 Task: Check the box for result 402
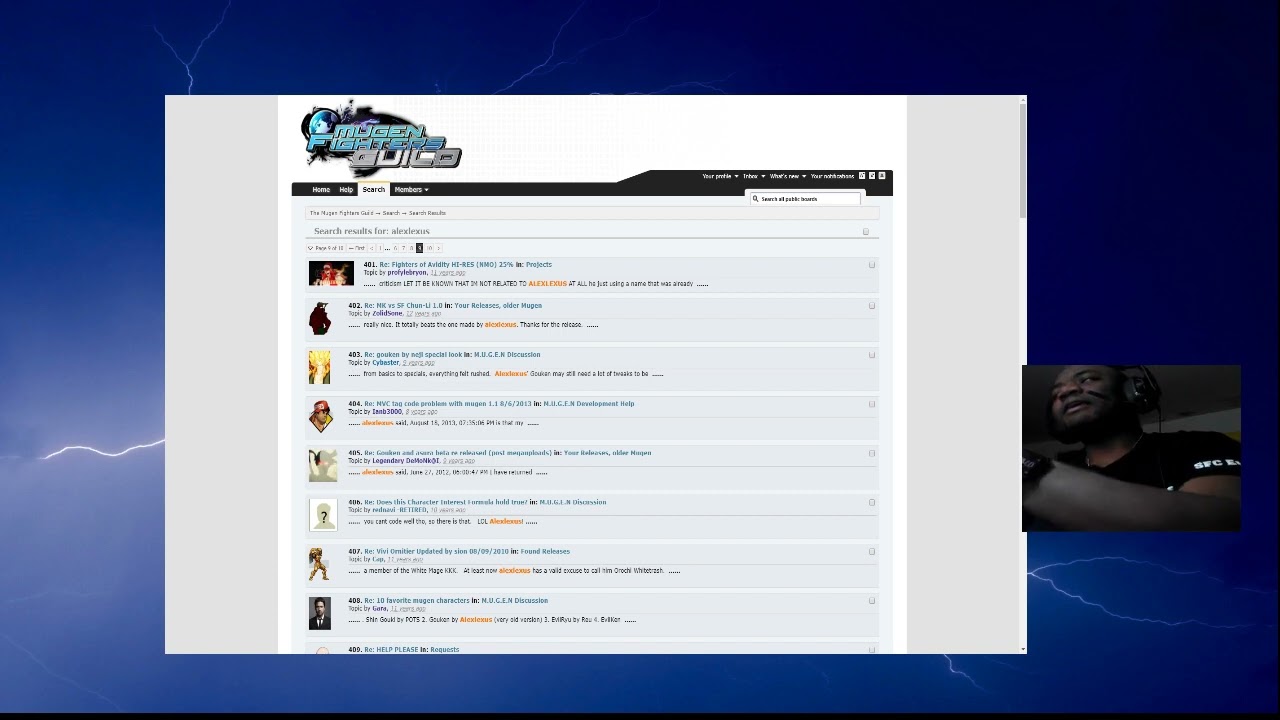click(x=872, y=306)
